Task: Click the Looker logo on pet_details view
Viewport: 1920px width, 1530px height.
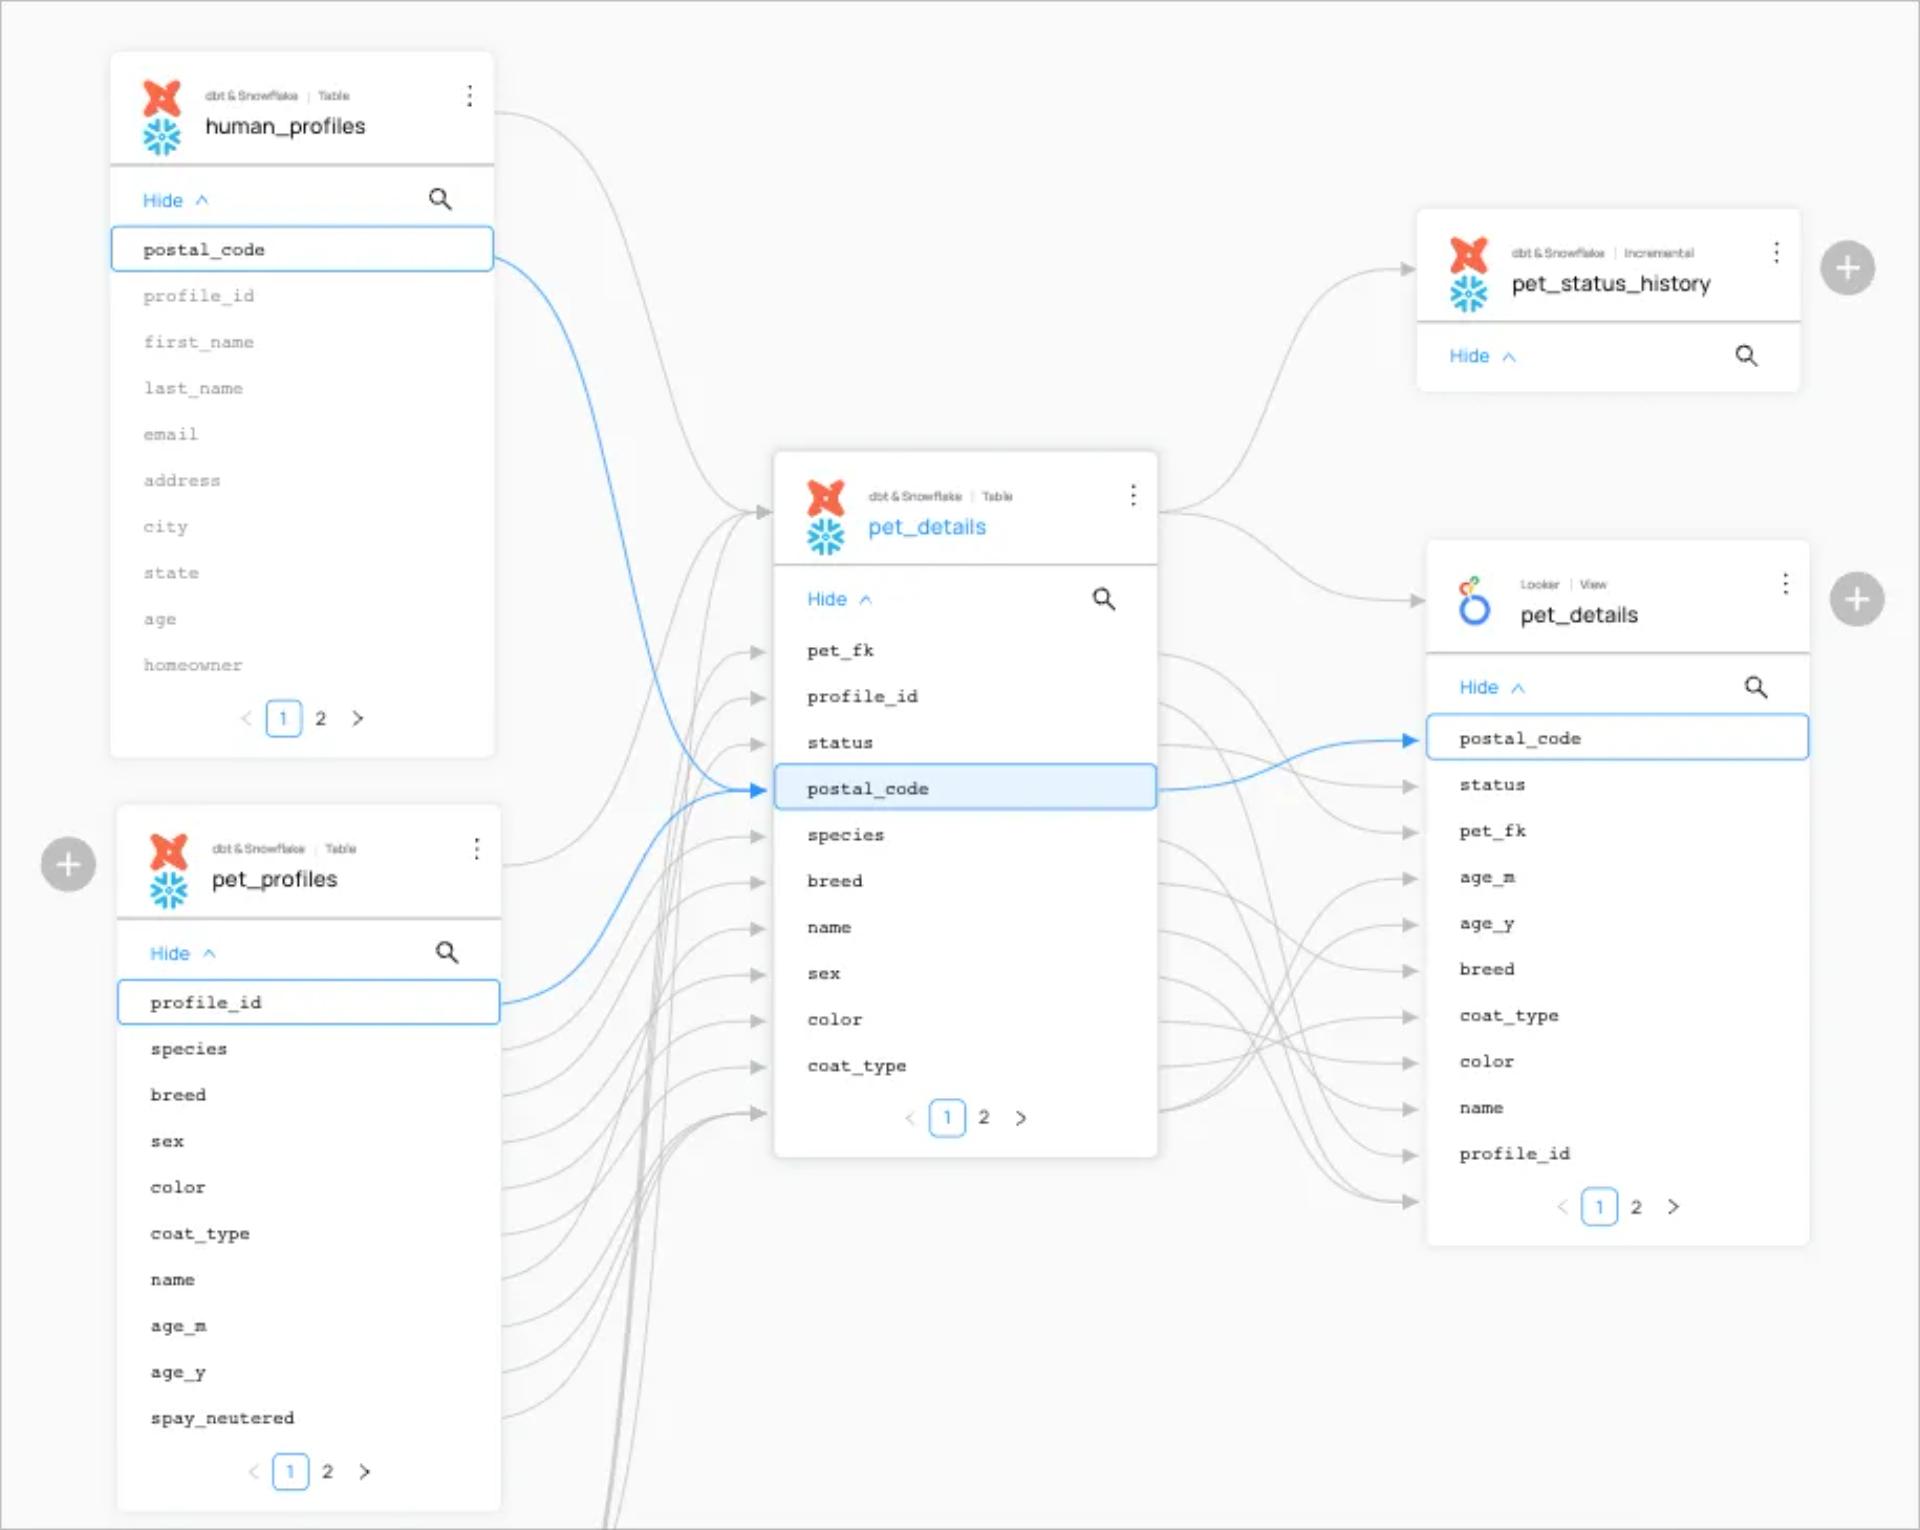Action: [x=1473, y=601]
